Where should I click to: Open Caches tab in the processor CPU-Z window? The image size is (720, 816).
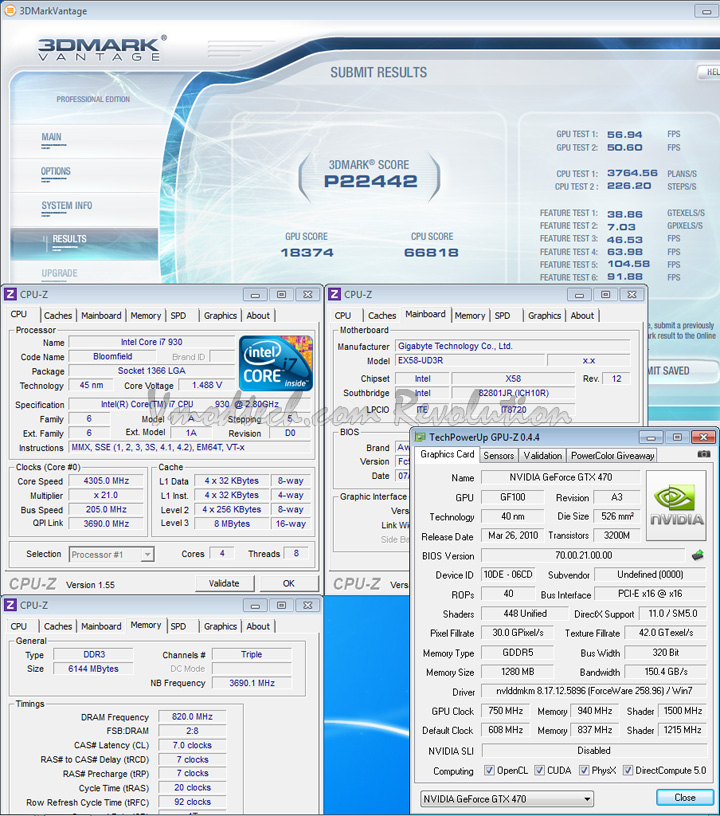[x=58, y=315]
